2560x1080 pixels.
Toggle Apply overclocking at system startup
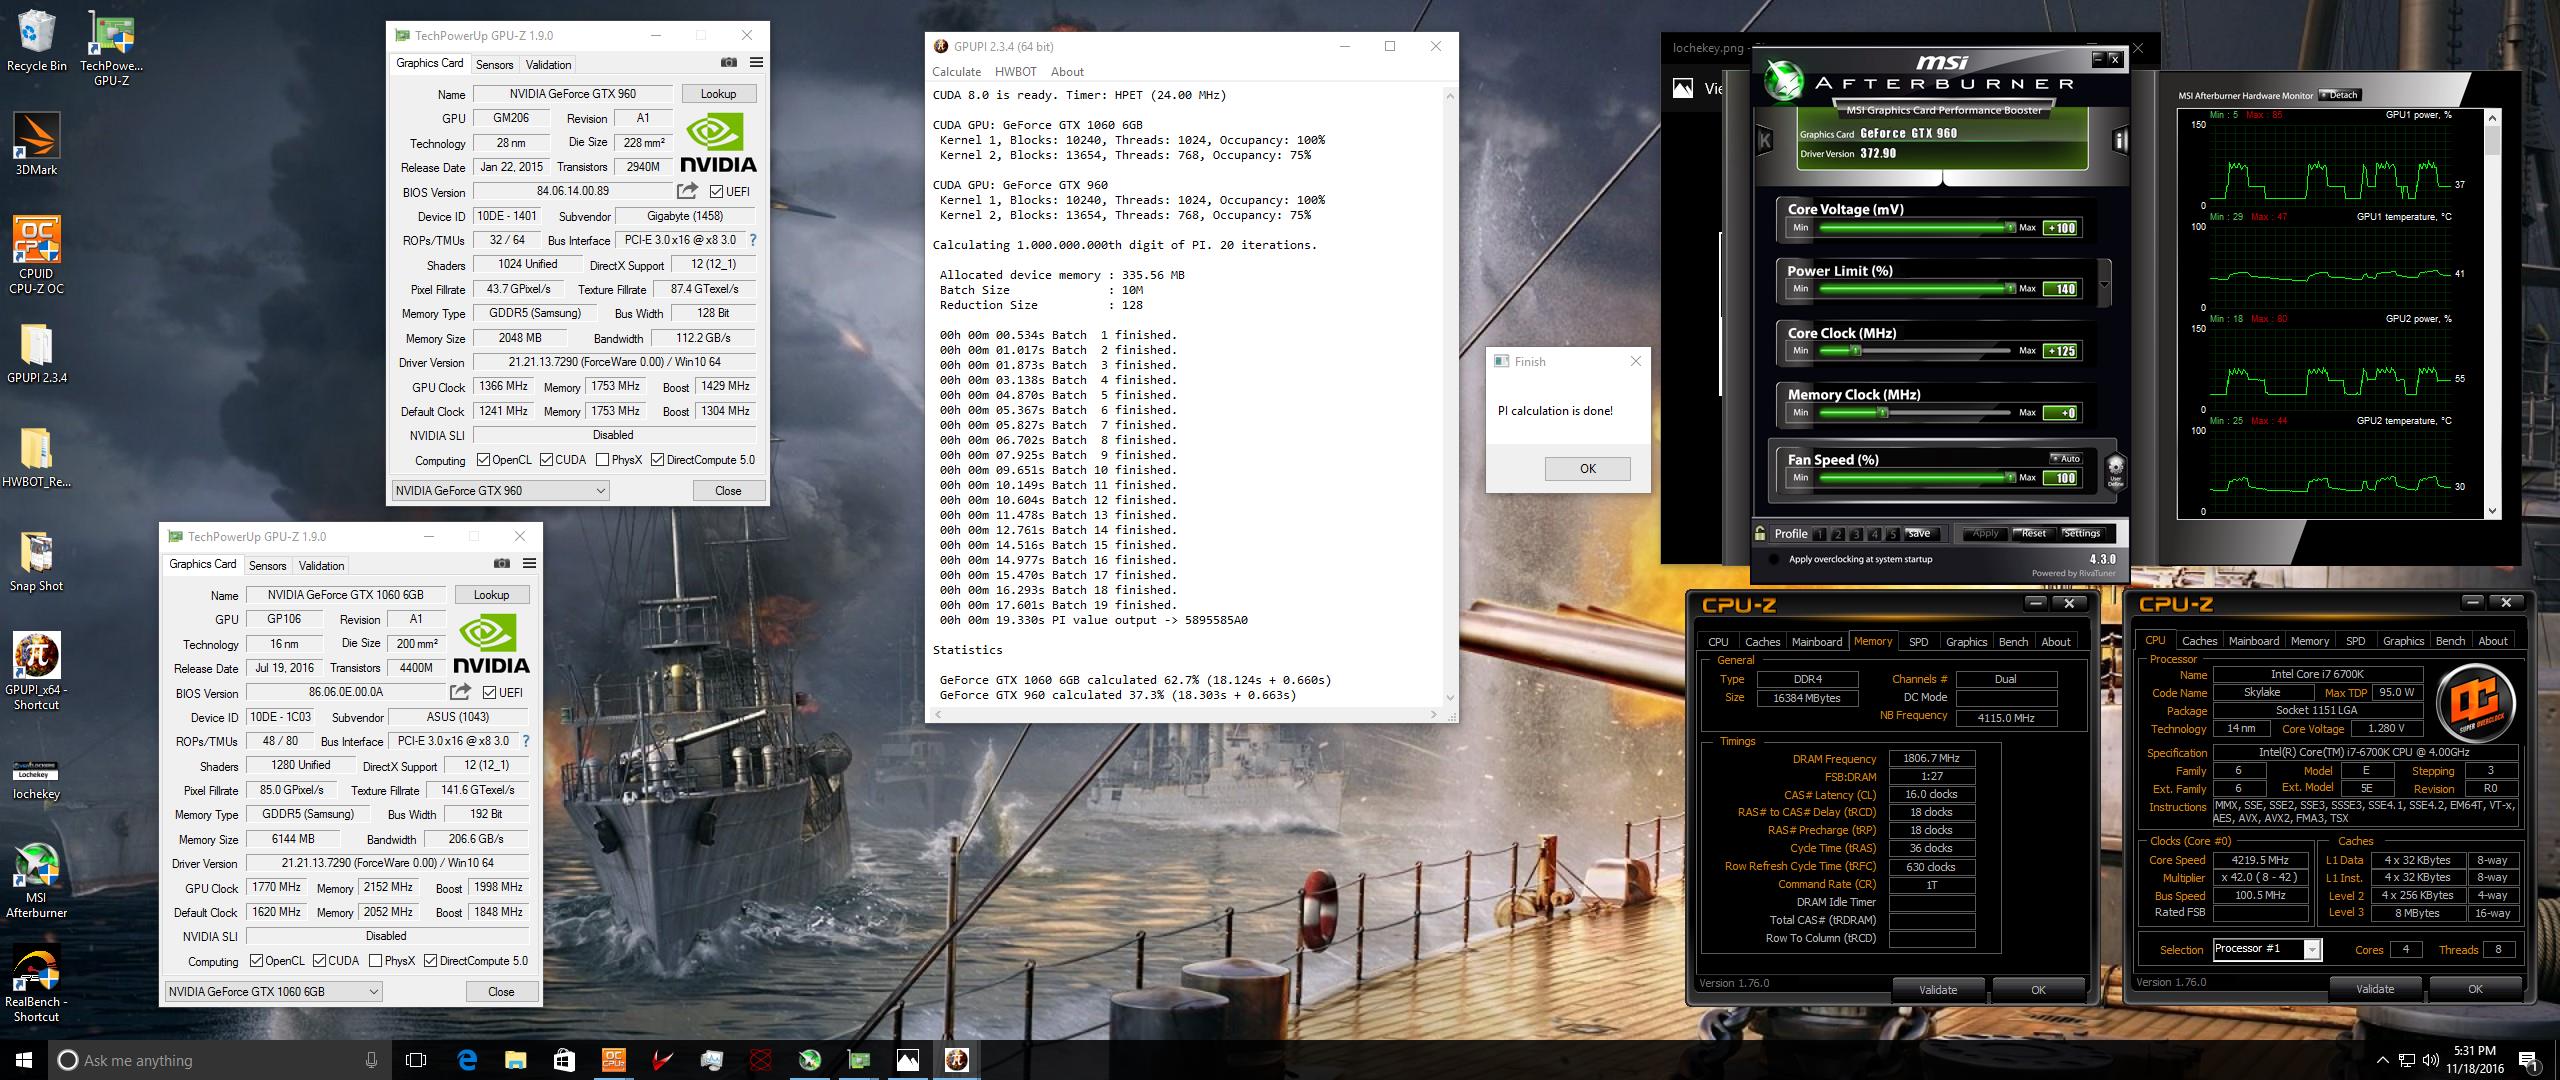pyautogui.click(x=1774, y=559)
